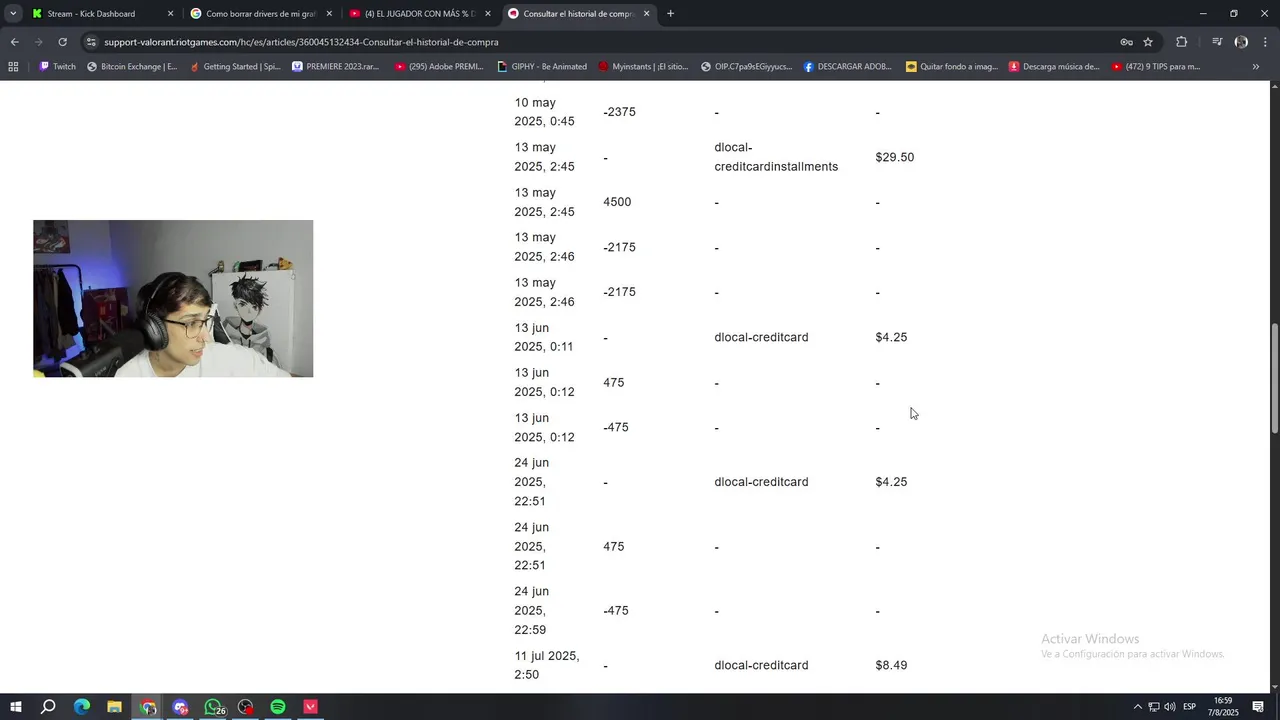Open the OIP.C7pa9sEGiyyucs bookmark
The height and width of the screenshot is (720, 1280).
click(747, 67)
